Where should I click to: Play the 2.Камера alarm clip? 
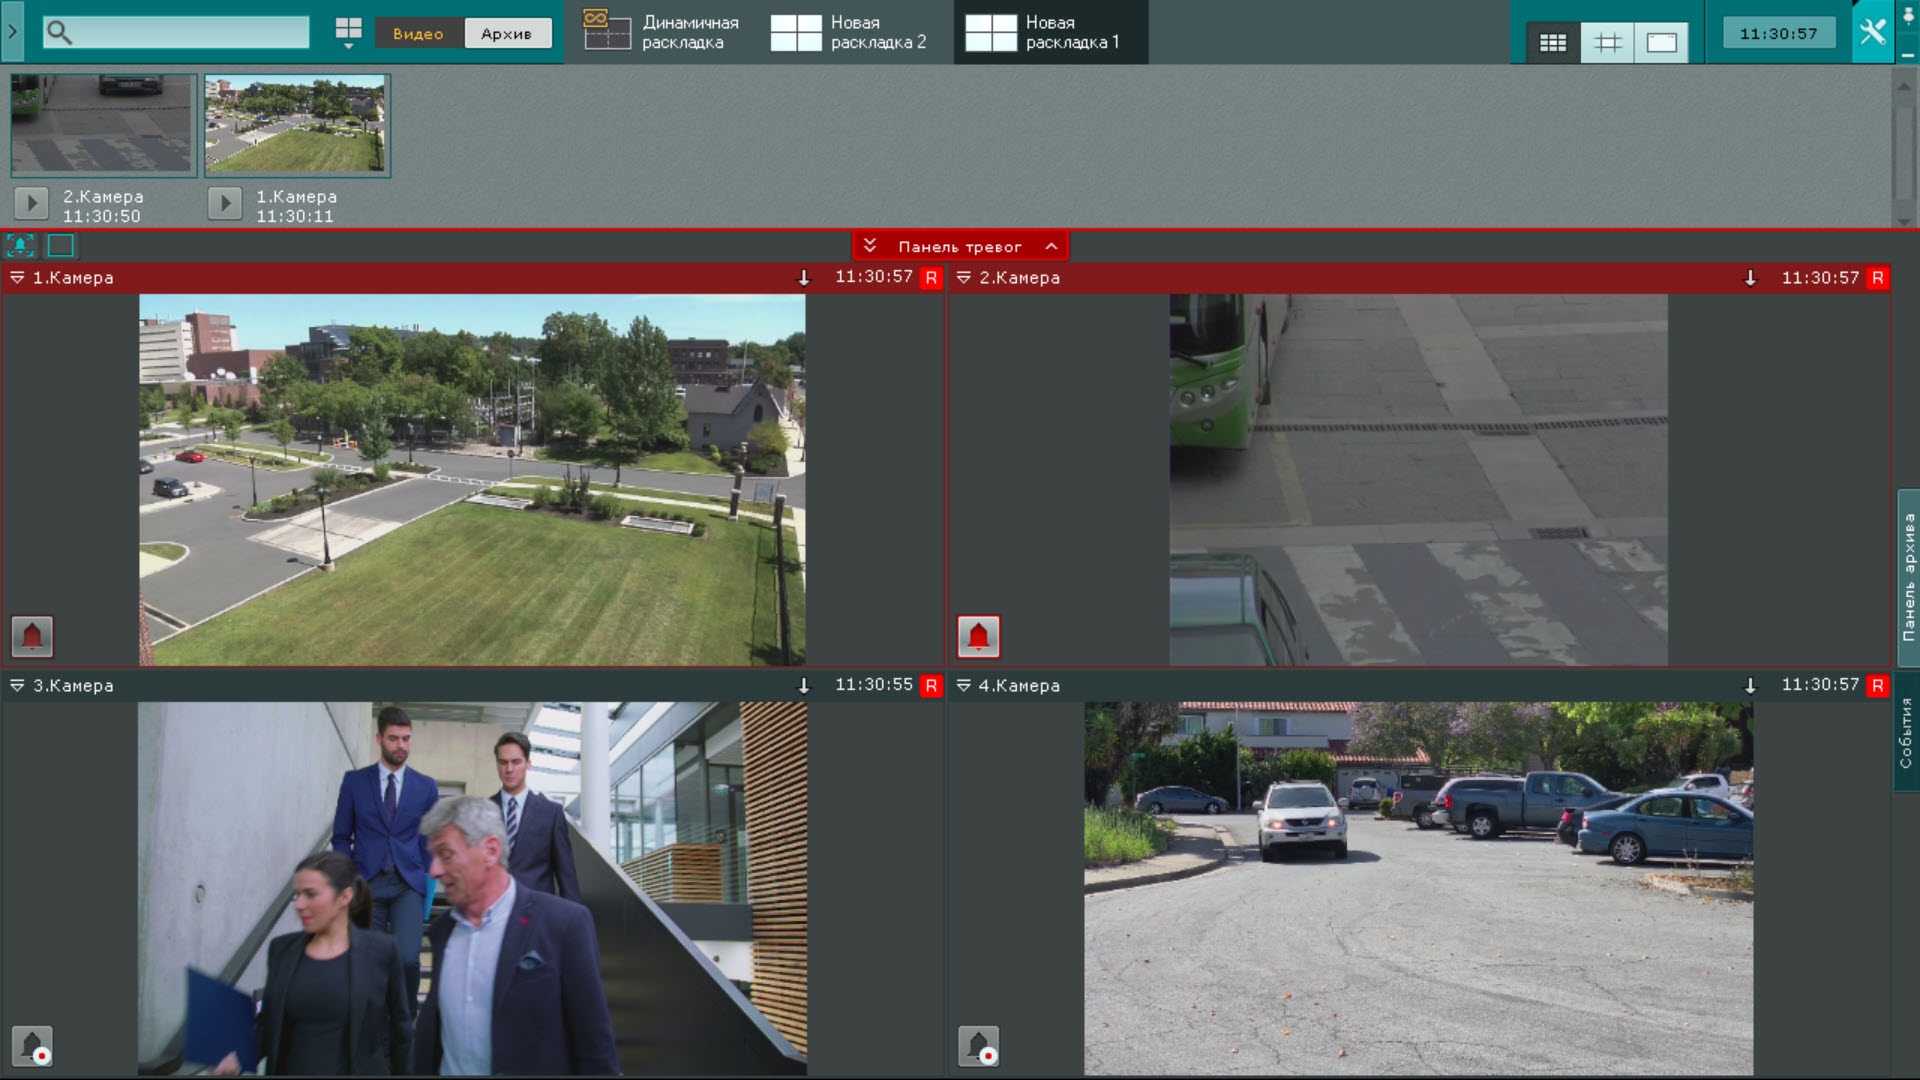[x=31, y=204]
